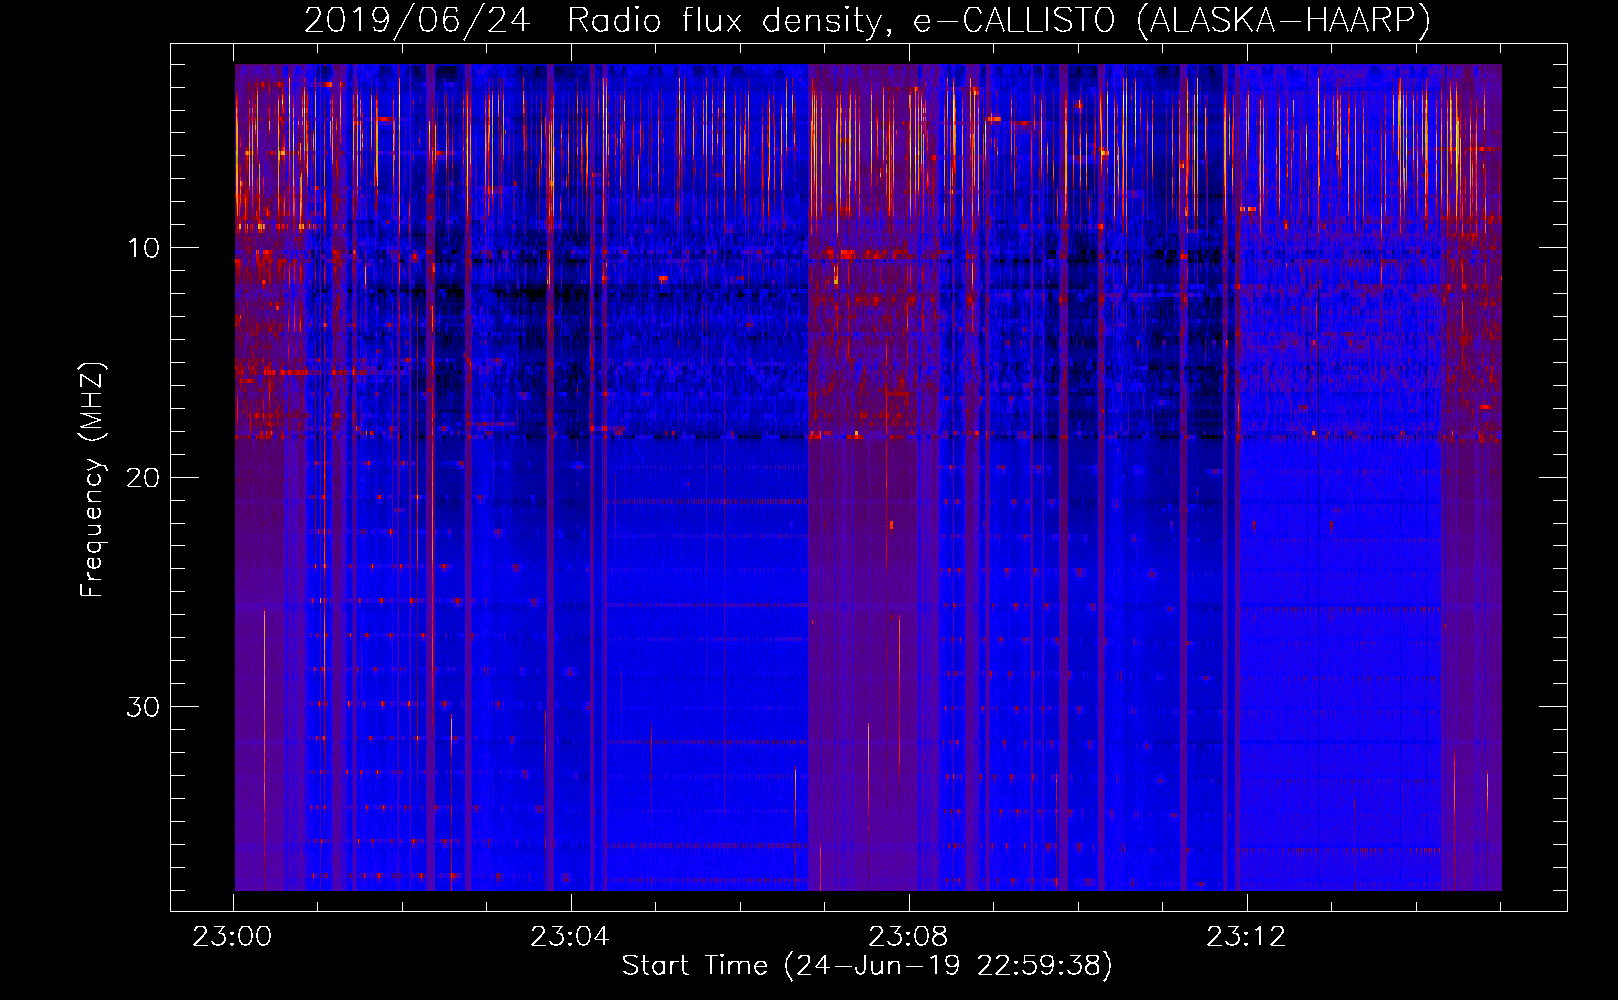
Task: Click the 23:08 time tick label
Action: click(908, 937)
